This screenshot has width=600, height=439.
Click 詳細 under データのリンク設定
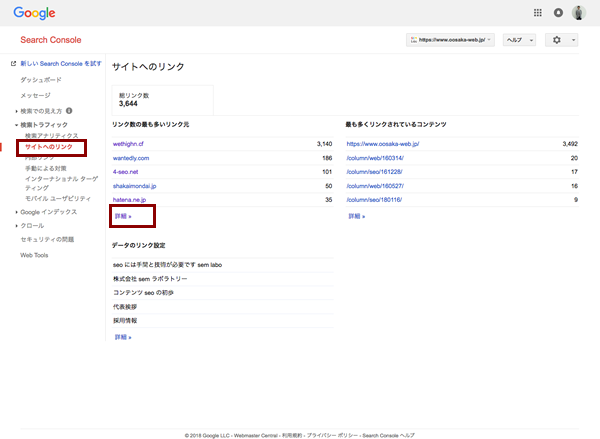point(122,337)
